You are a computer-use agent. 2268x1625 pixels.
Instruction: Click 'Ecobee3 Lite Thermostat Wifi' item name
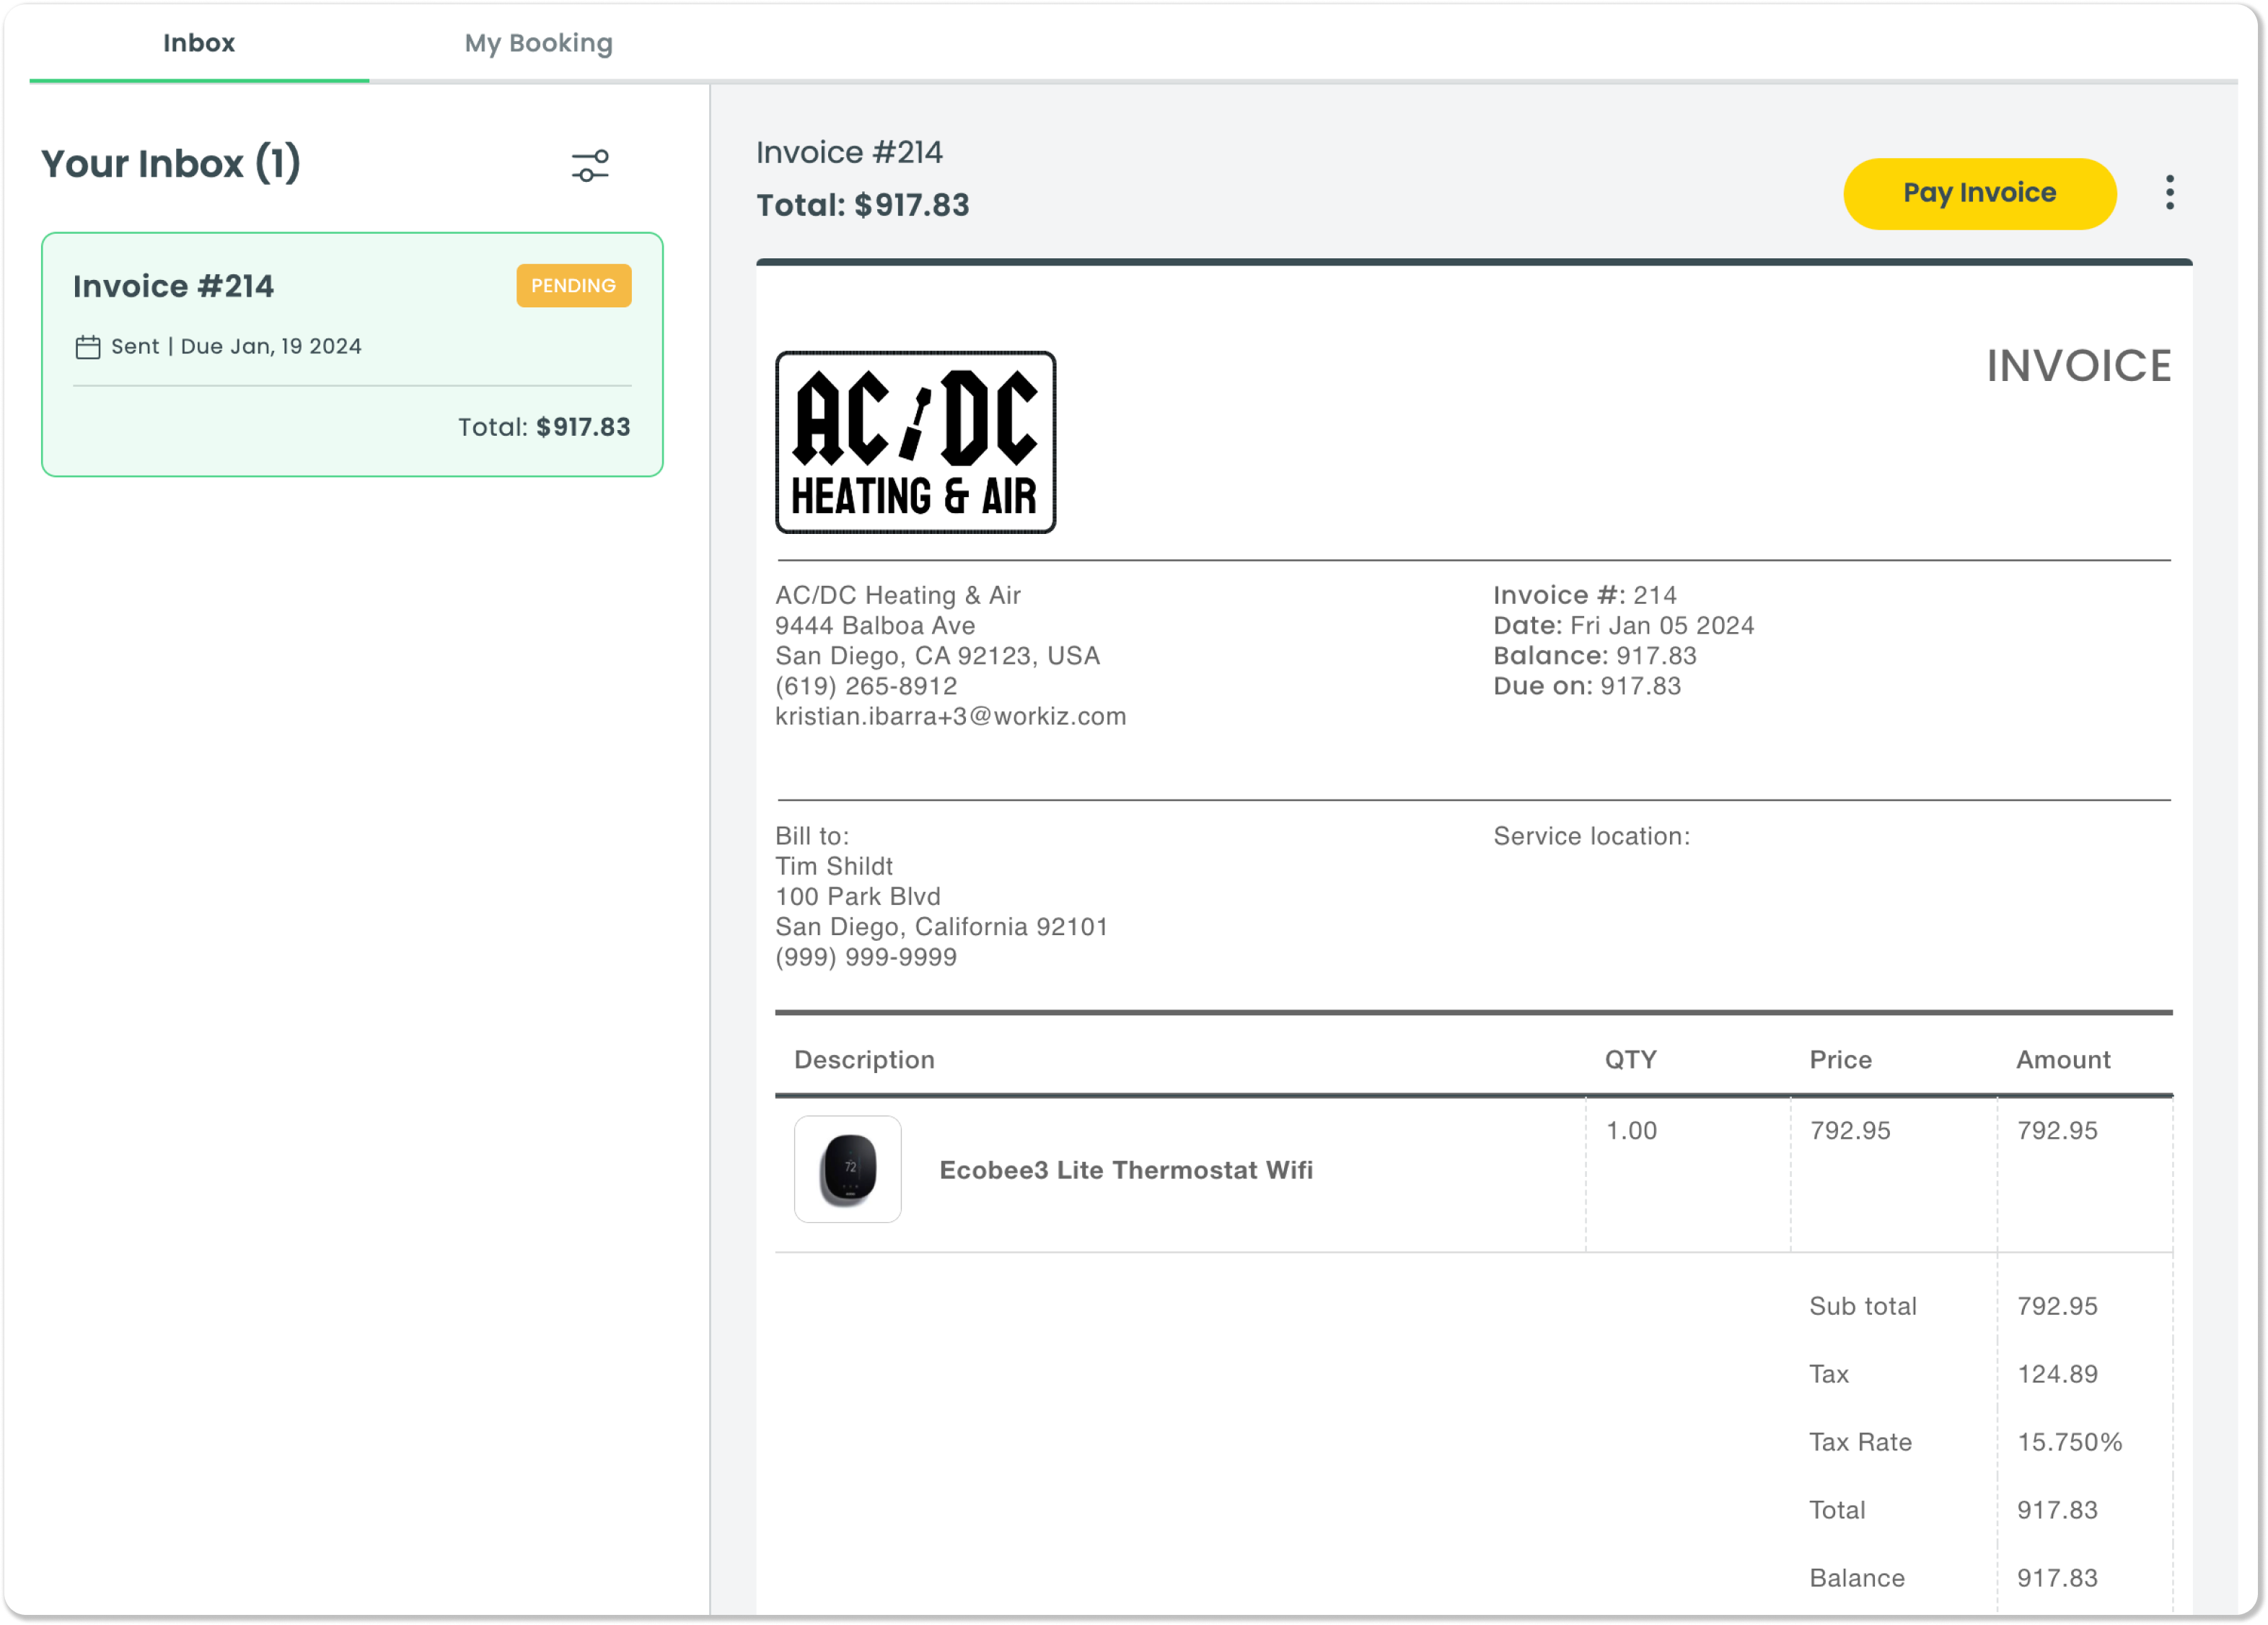point(1126,1170)
